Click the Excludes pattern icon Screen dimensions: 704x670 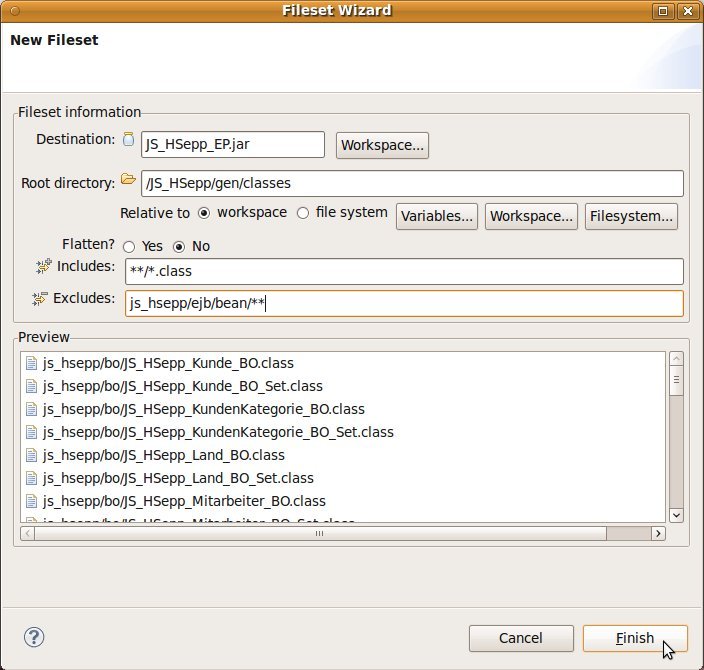pyautogui.click(x=40, y=298)
